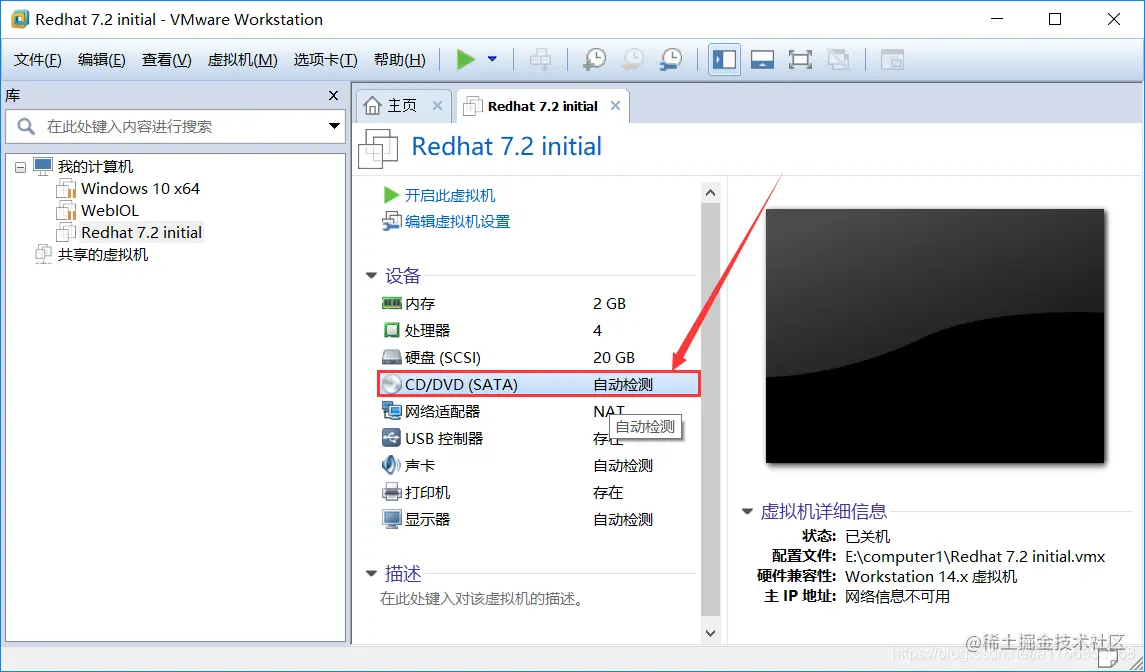Click the 网络适配器 network icon
This screenshot has width=1145, height=672.
pos(391,411)
